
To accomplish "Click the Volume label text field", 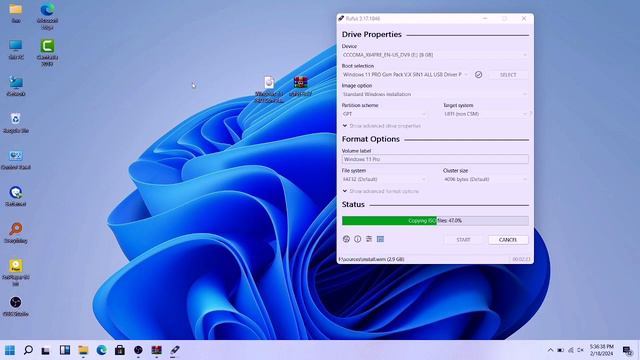I will click(x=435, y=159).
